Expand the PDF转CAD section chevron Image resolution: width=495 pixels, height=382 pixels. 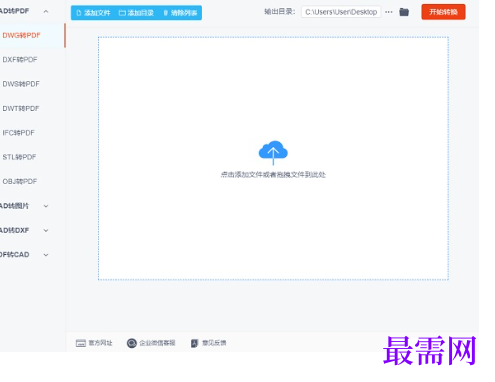click(46, 255)
